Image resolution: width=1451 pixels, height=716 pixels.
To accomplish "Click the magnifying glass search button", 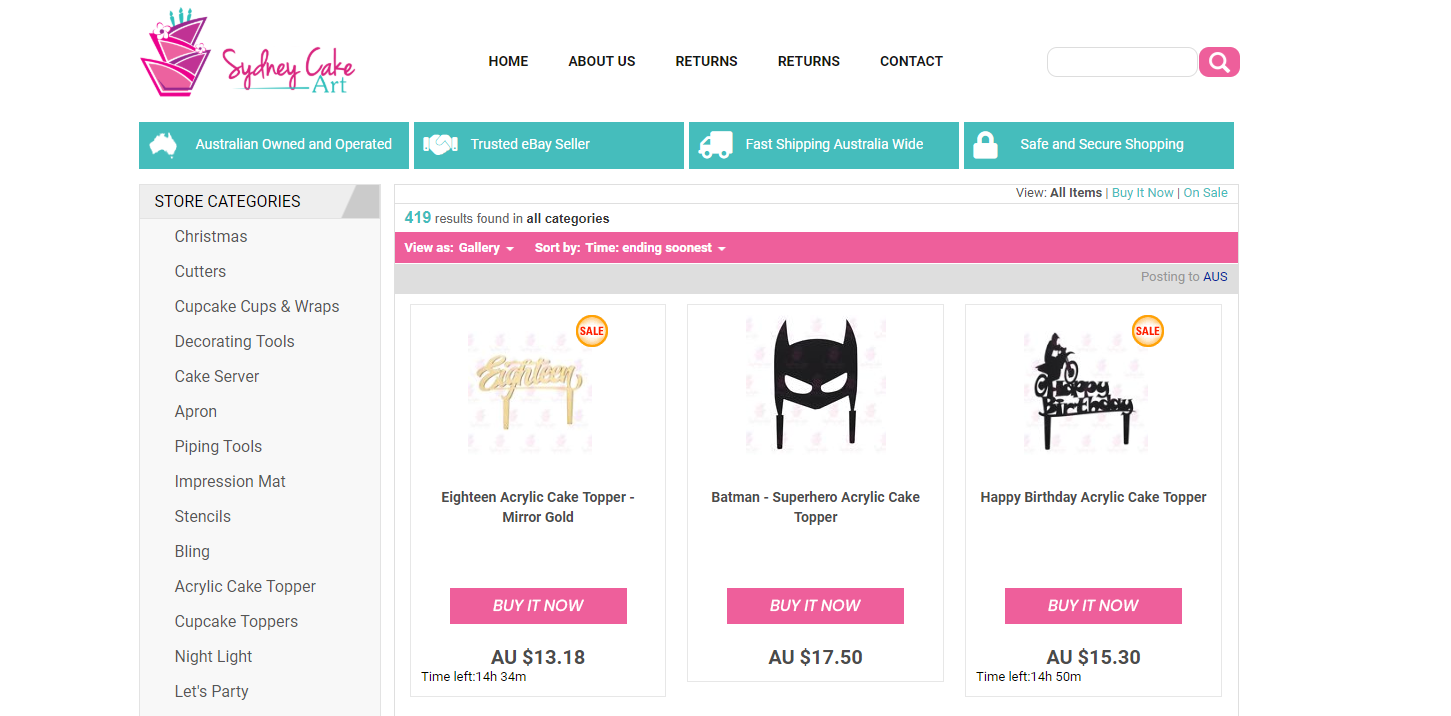I will coord(1219,62).
